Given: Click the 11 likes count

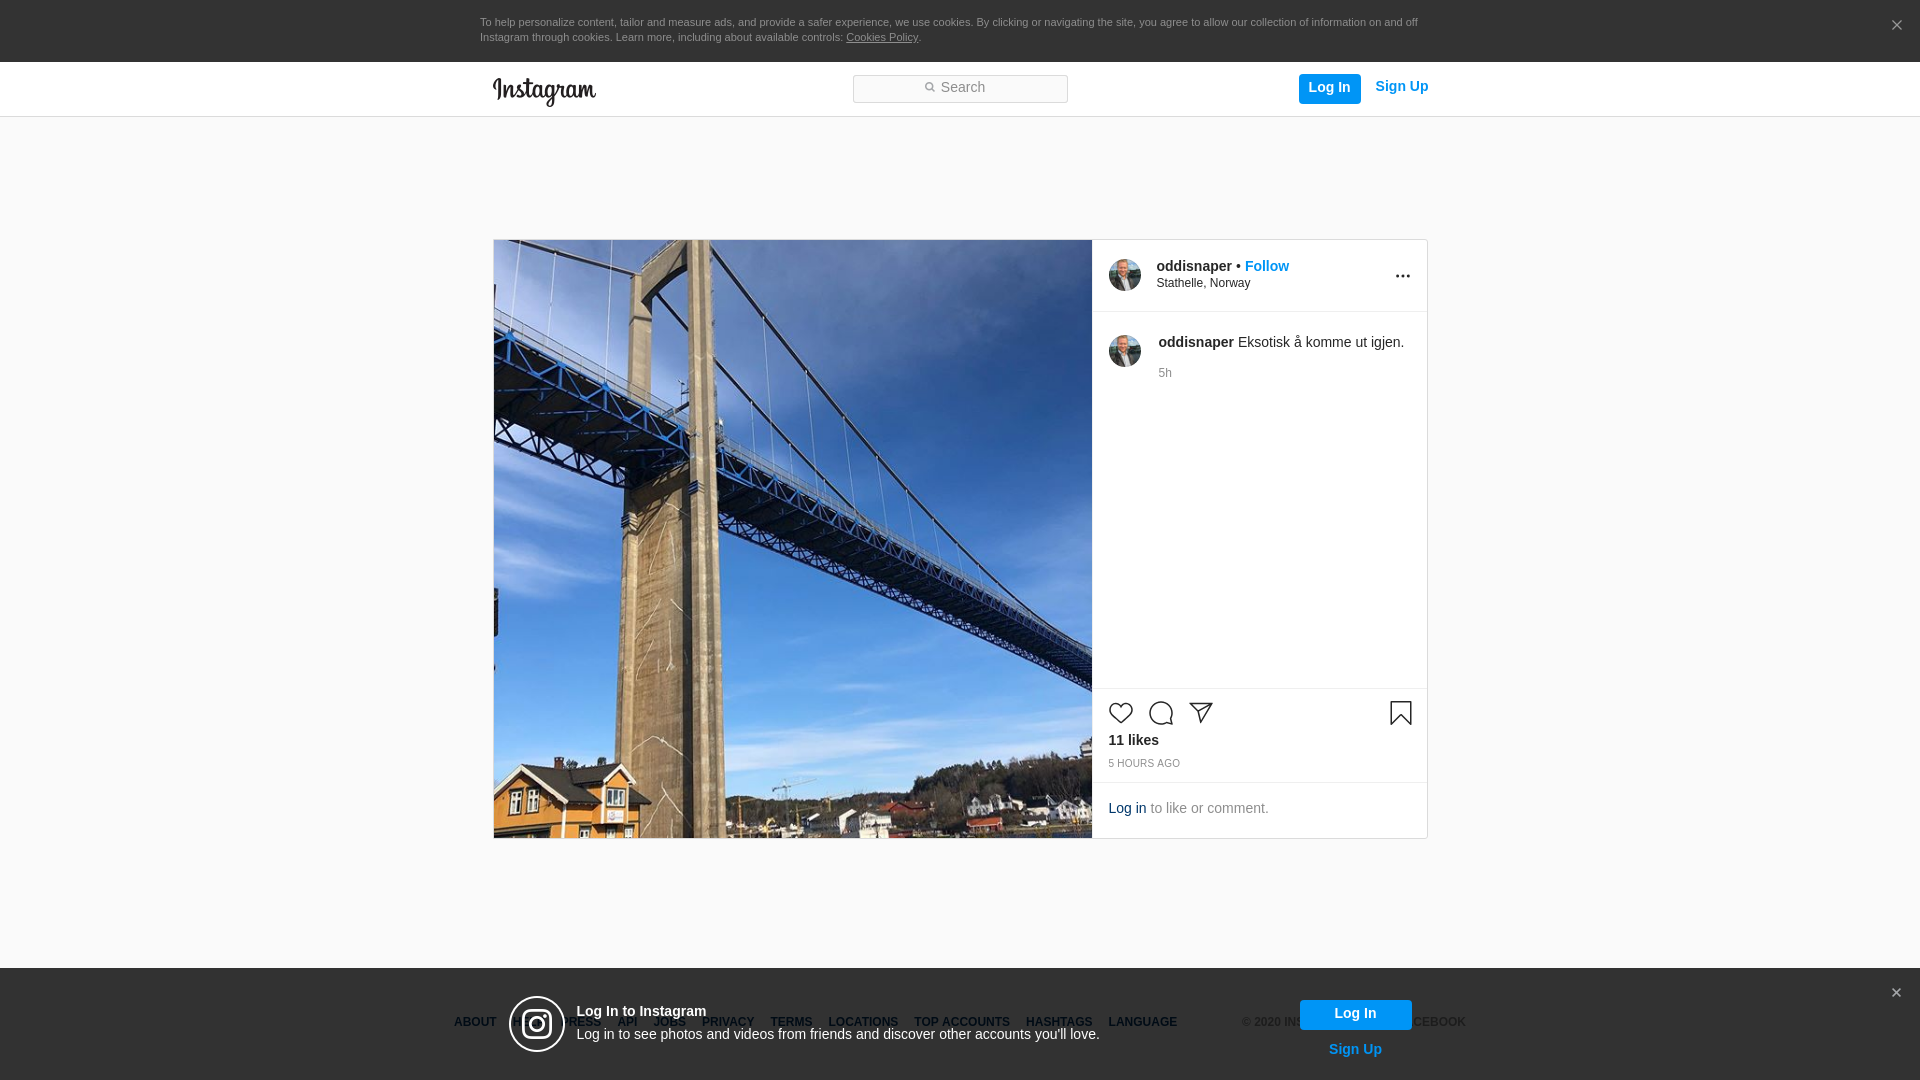Looking at the screenshot, I should pyautogui.click(x=1133, y=740).
